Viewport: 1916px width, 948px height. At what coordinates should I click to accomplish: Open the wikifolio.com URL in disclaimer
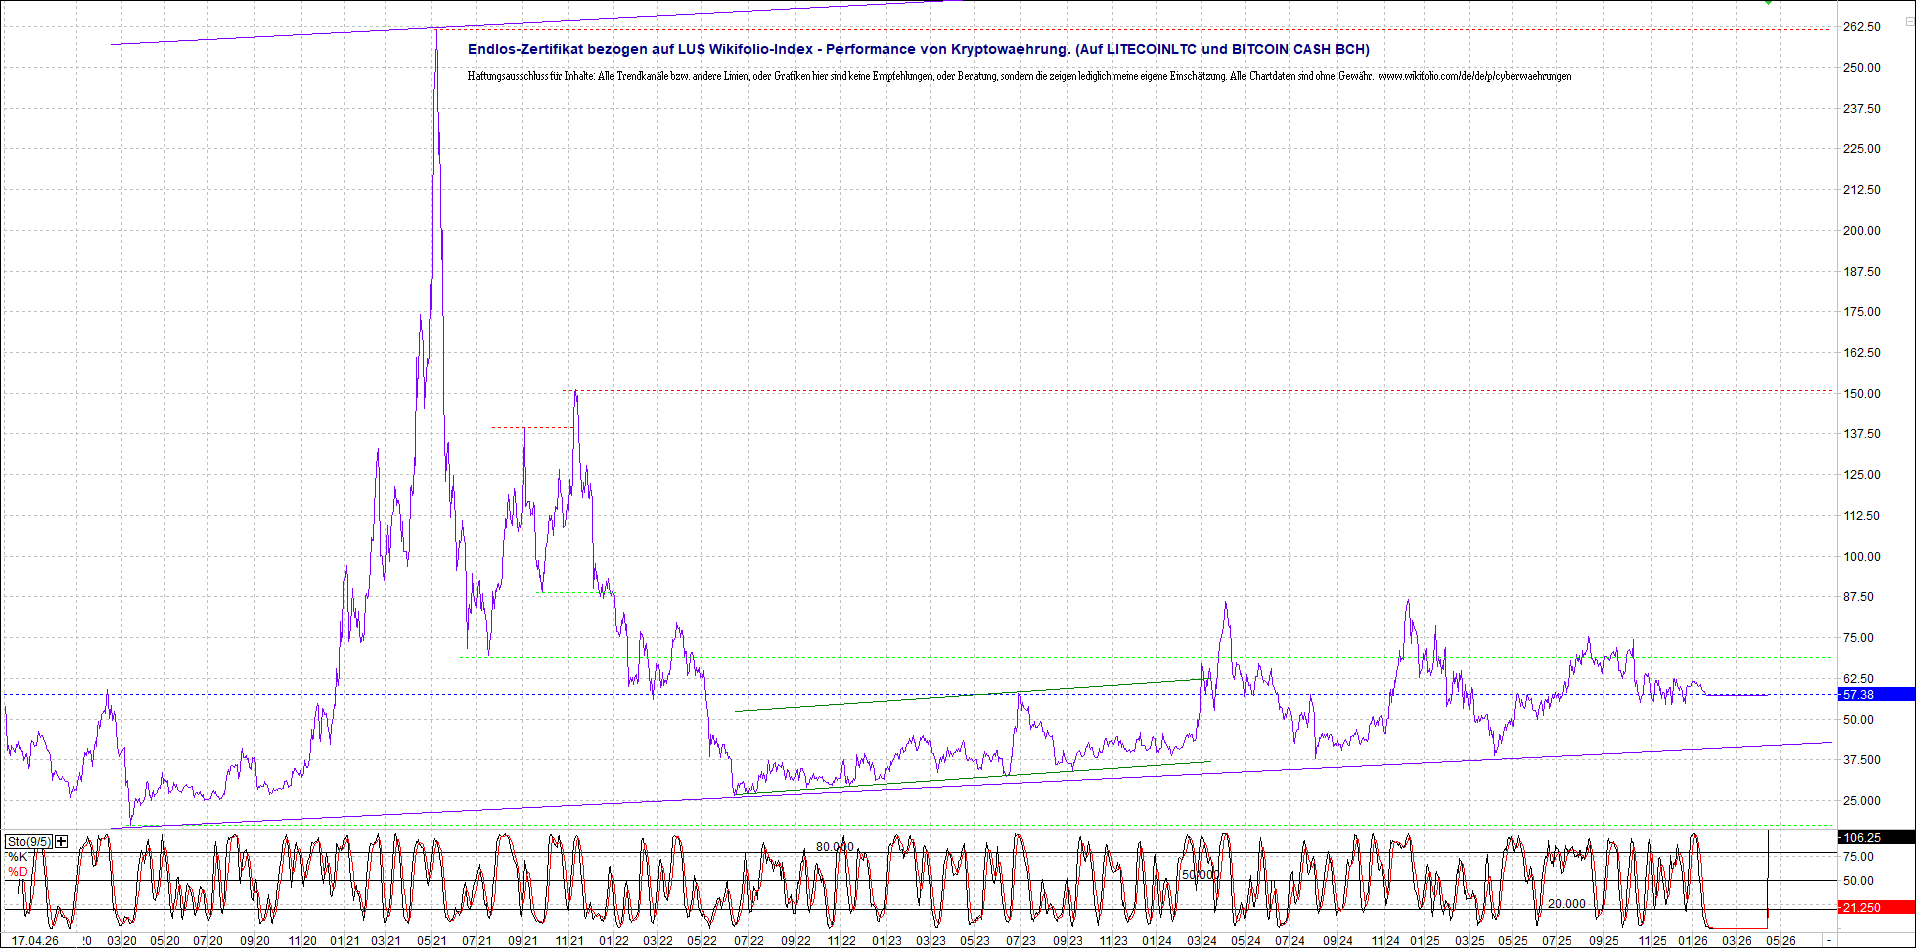pyautogui.click(x=1474, y=76)
